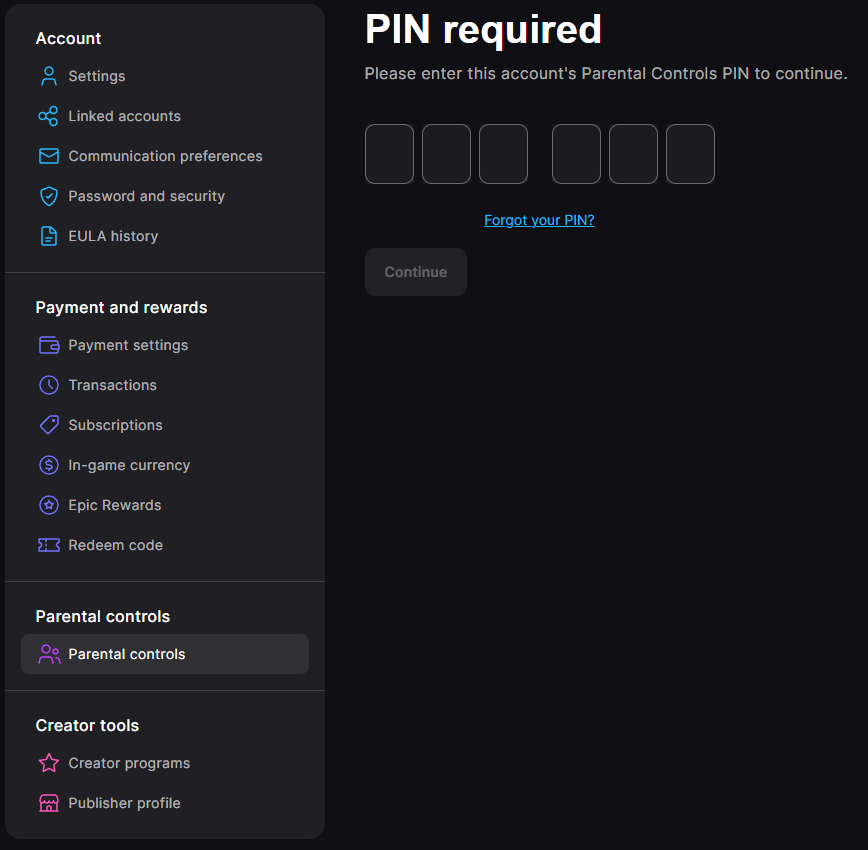Click the envelope icon for Communication preferences
Screen dimensions: 868x850
[x=49, y=156]
